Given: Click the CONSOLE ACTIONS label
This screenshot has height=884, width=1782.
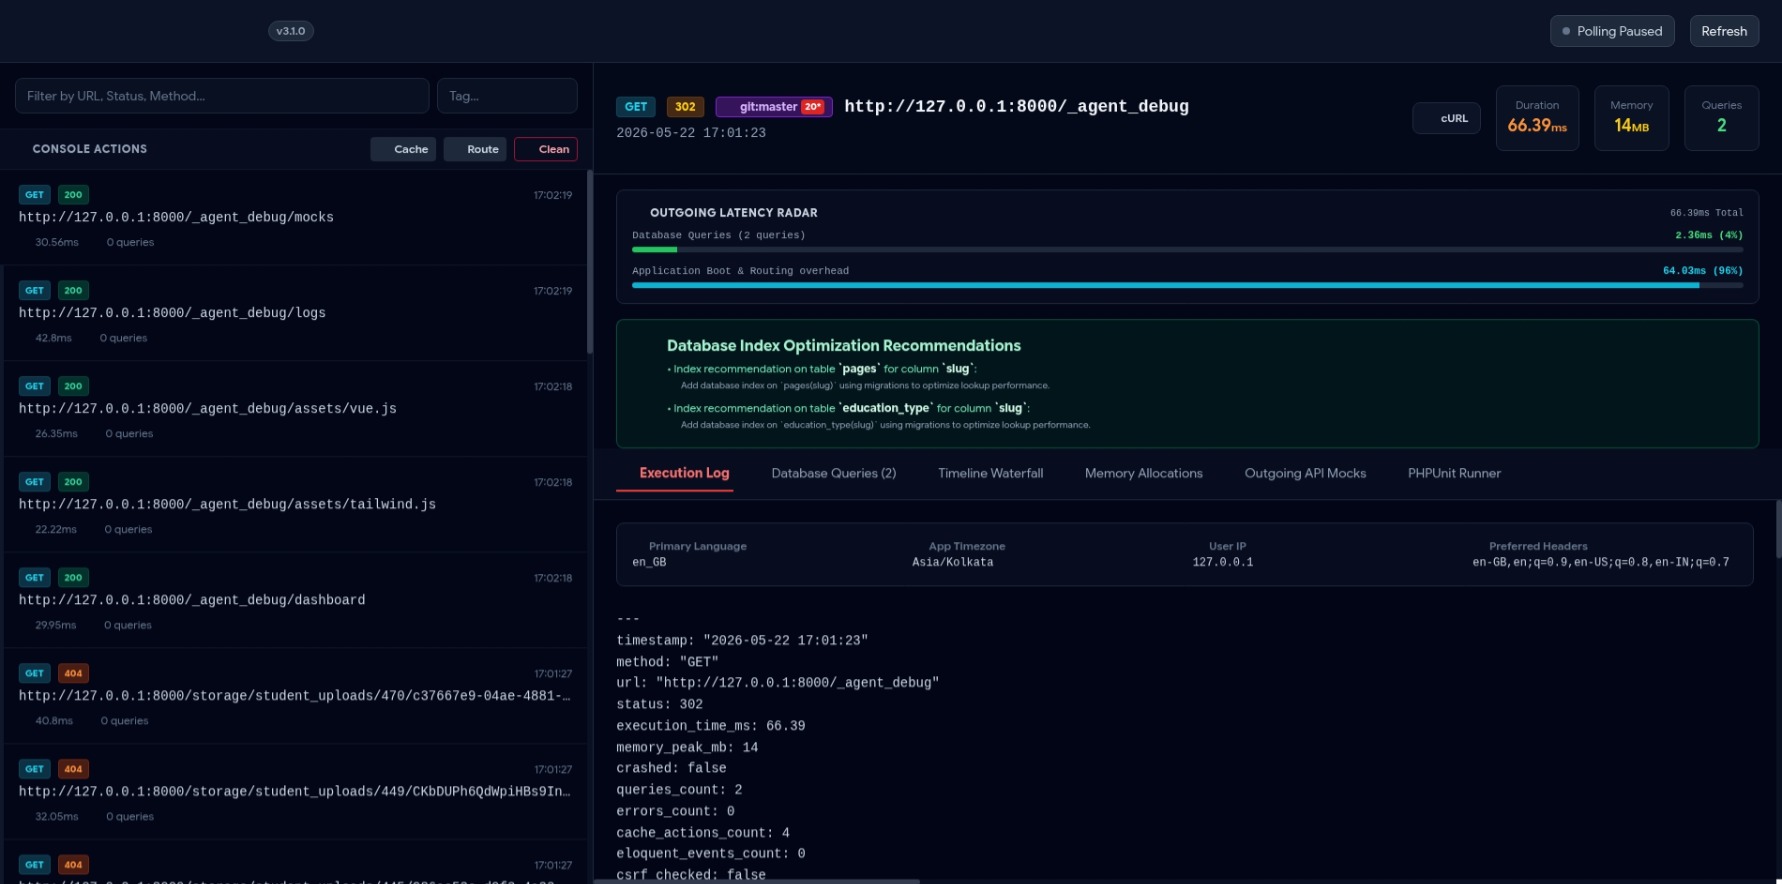Looking at the screenshot, I should coord(90,149).
